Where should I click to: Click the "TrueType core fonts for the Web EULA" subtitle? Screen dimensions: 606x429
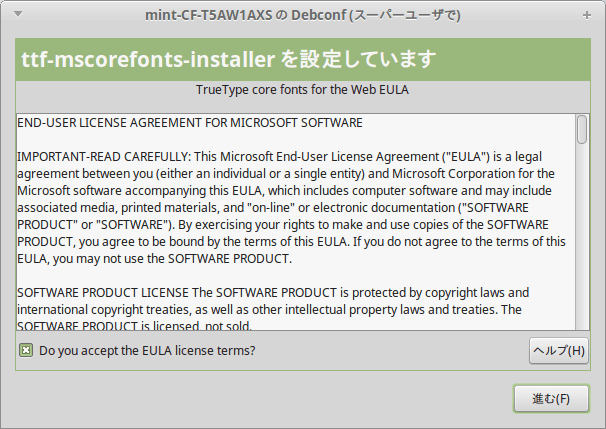[x=302, y=90]
